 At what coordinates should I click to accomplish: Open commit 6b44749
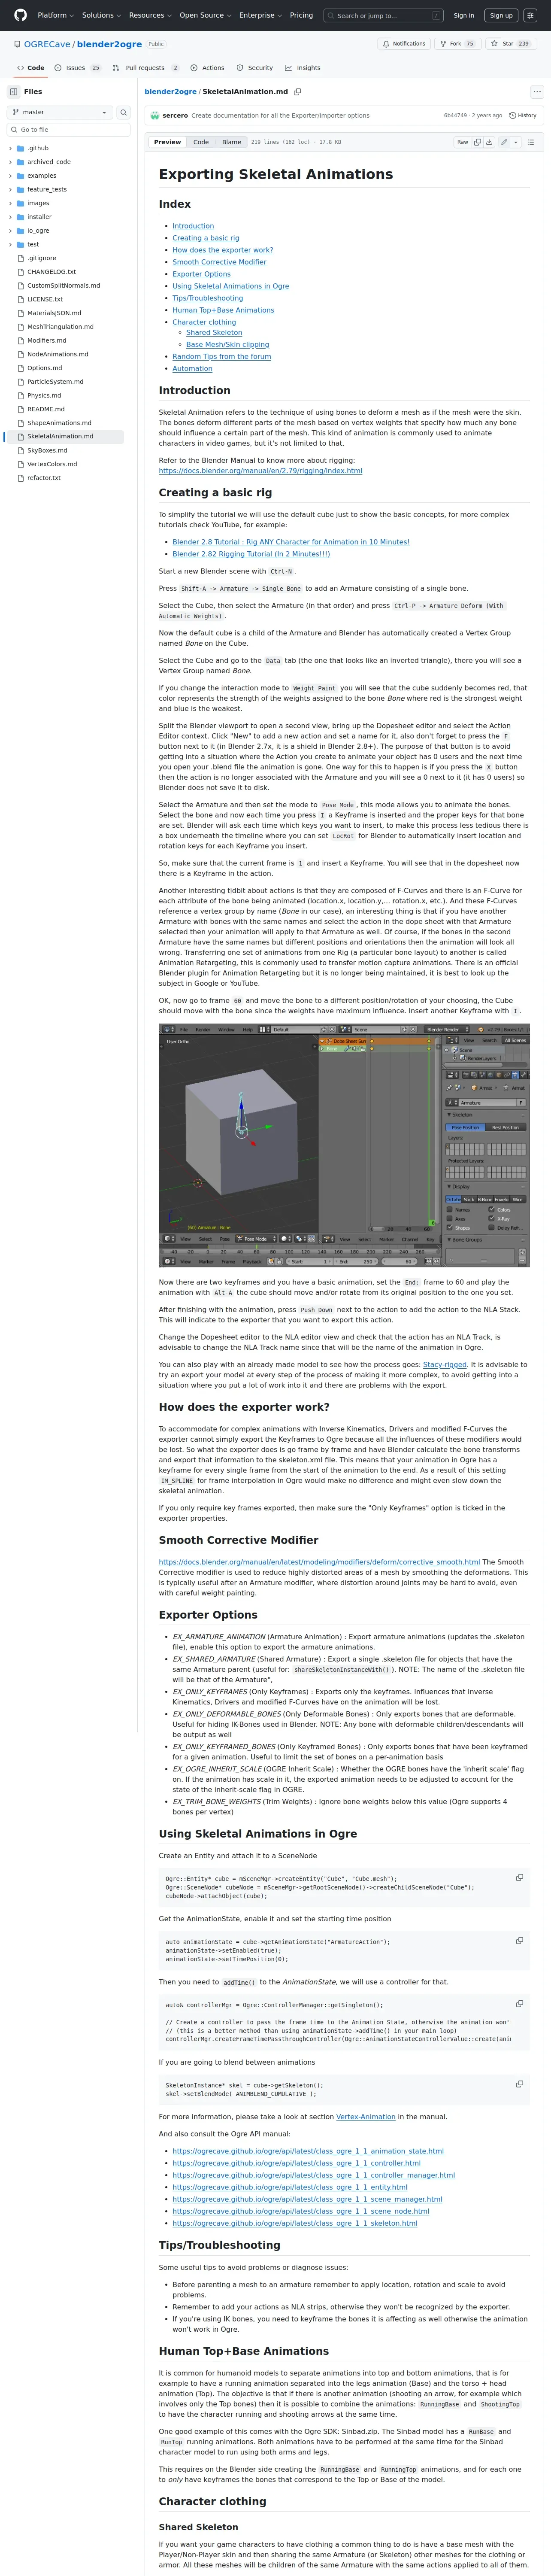[455, 116]
